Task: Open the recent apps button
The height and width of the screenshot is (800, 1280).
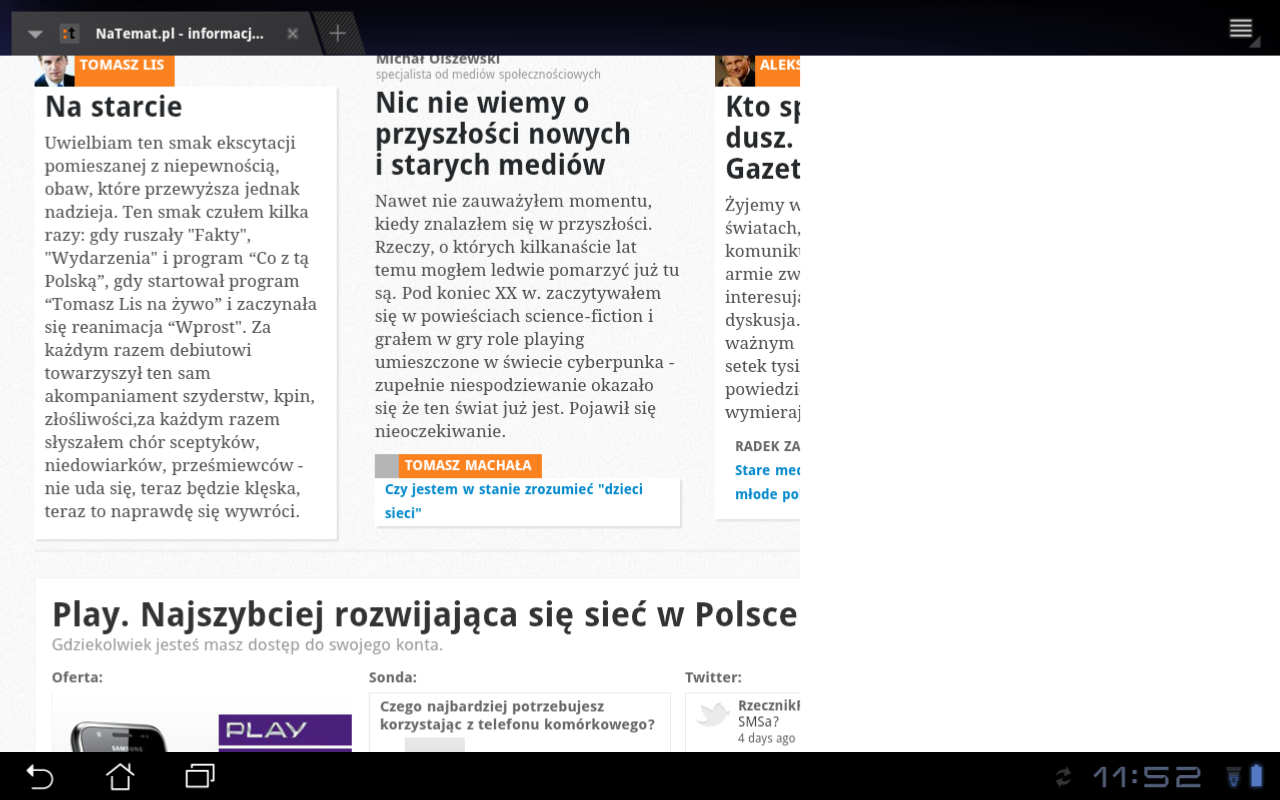Action: 200,776
